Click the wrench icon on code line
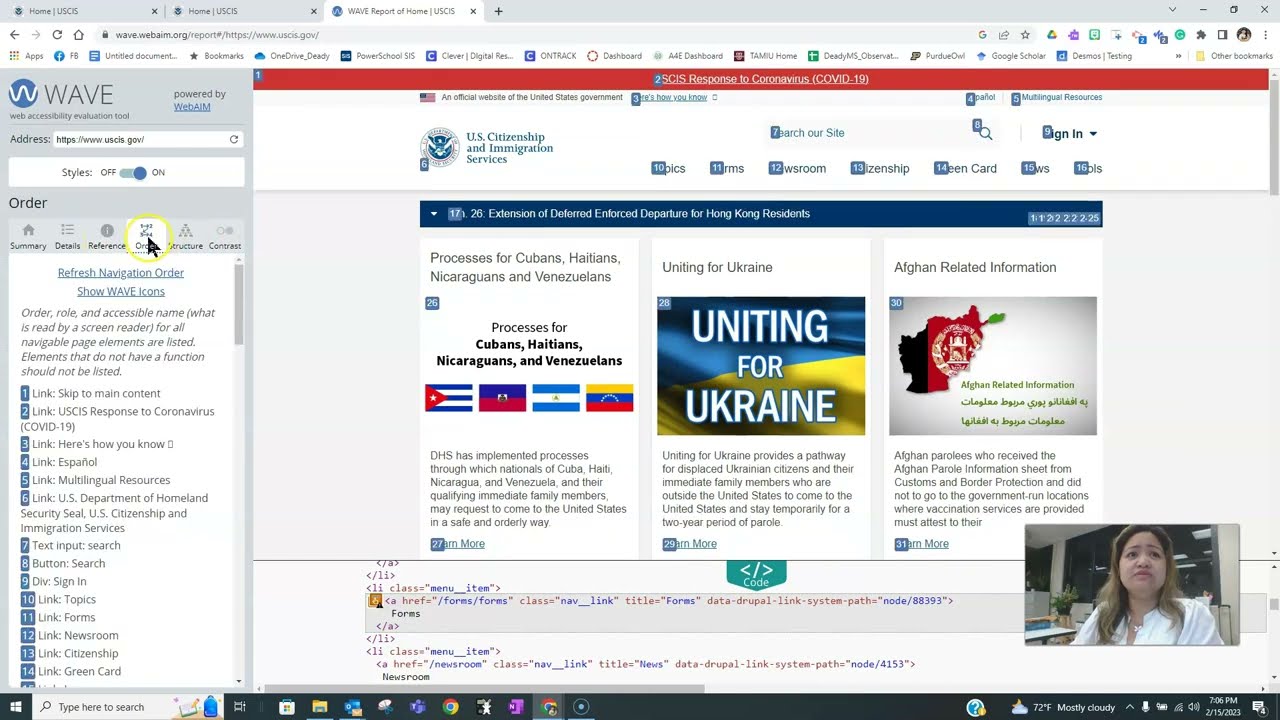Screen dimensions: 1280x720 click(375, 601)
